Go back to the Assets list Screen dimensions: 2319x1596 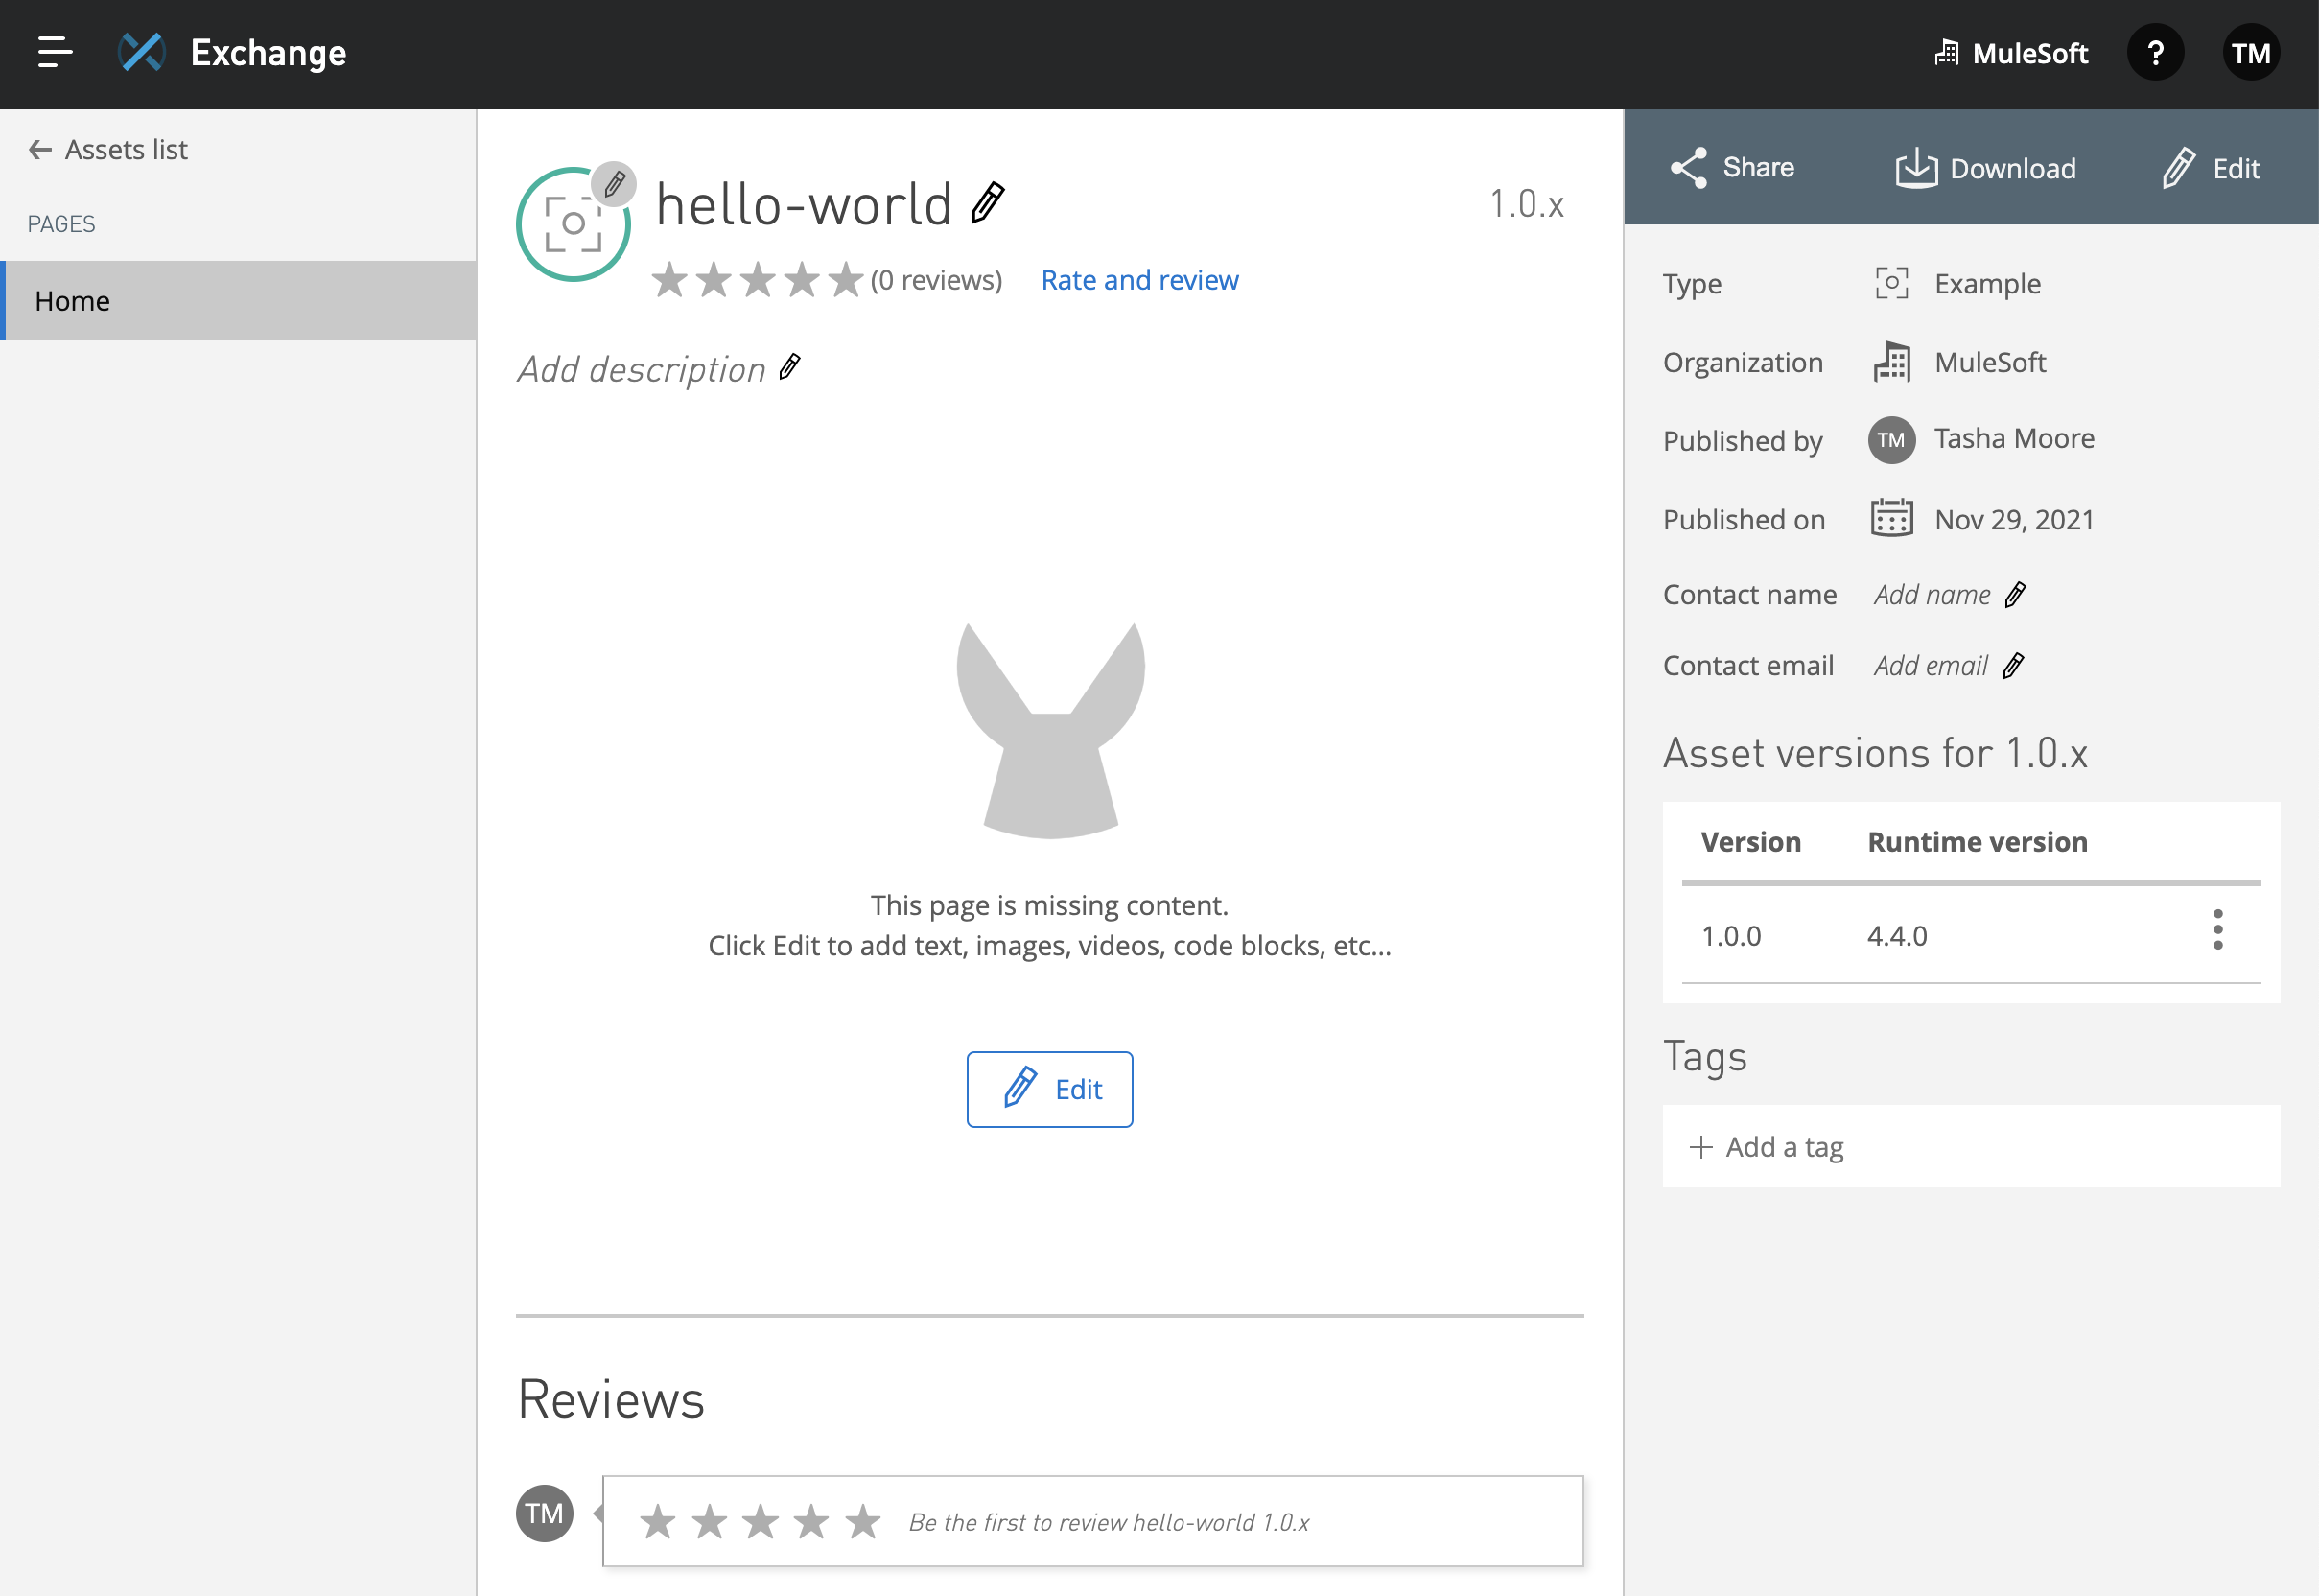point(108,149)
